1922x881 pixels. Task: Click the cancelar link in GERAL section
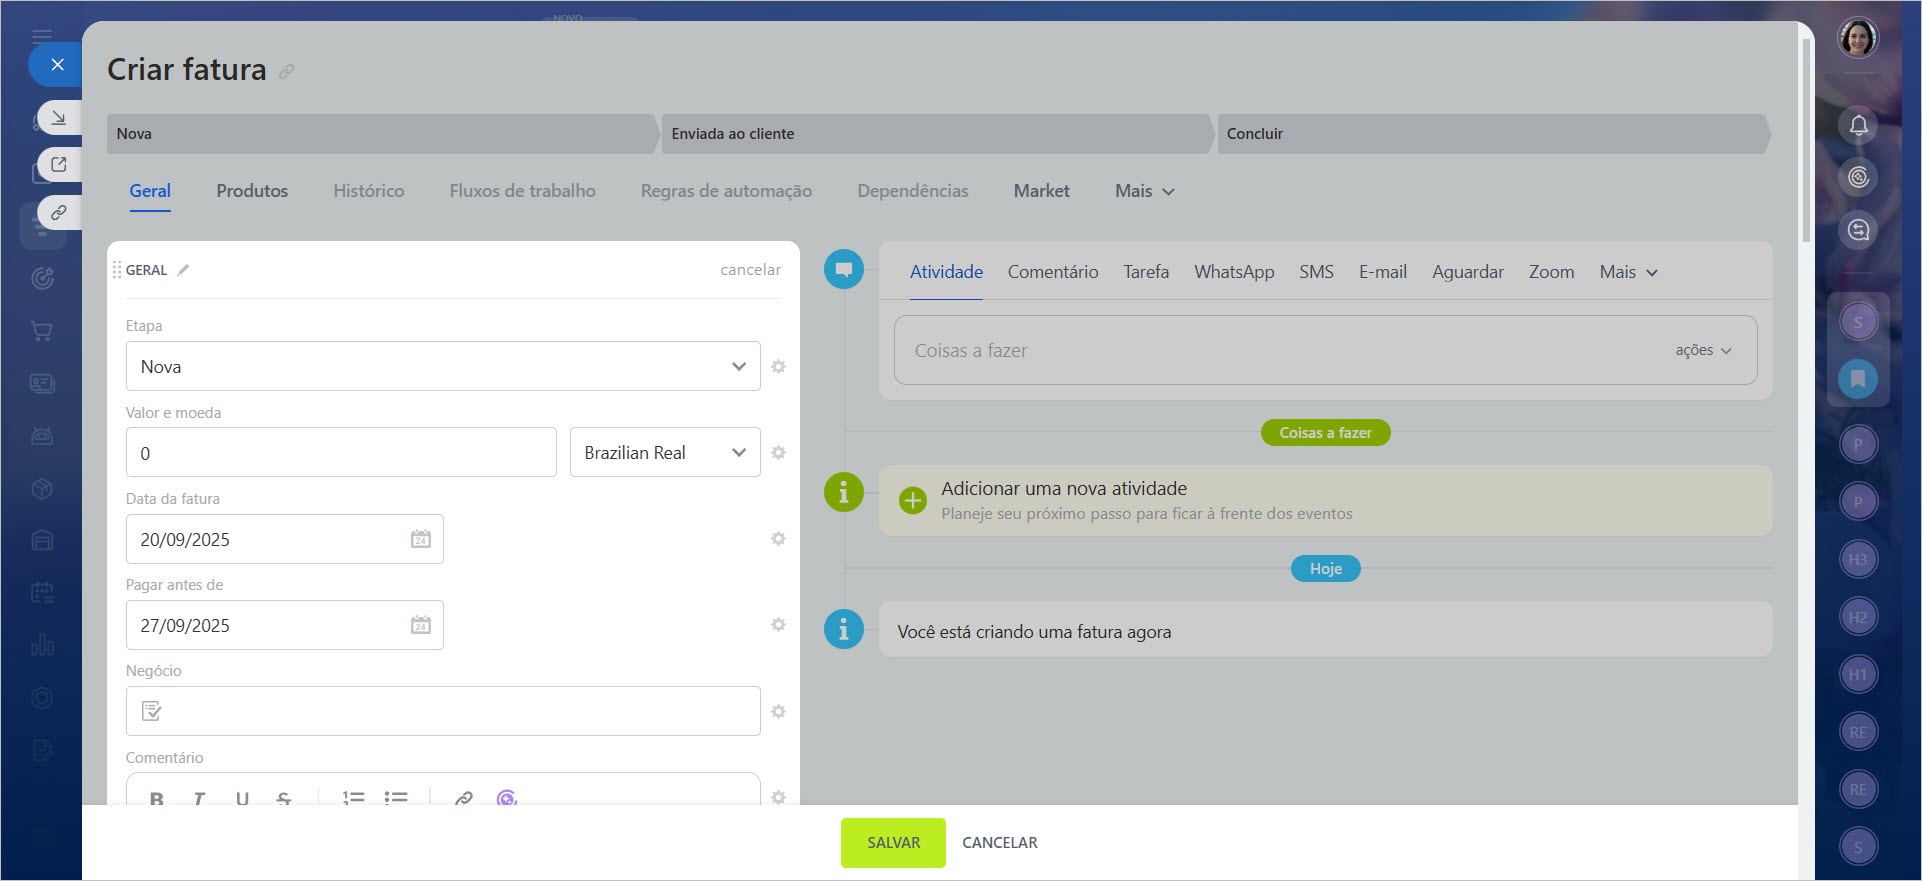pyautogui.click(x=750, y=270)
